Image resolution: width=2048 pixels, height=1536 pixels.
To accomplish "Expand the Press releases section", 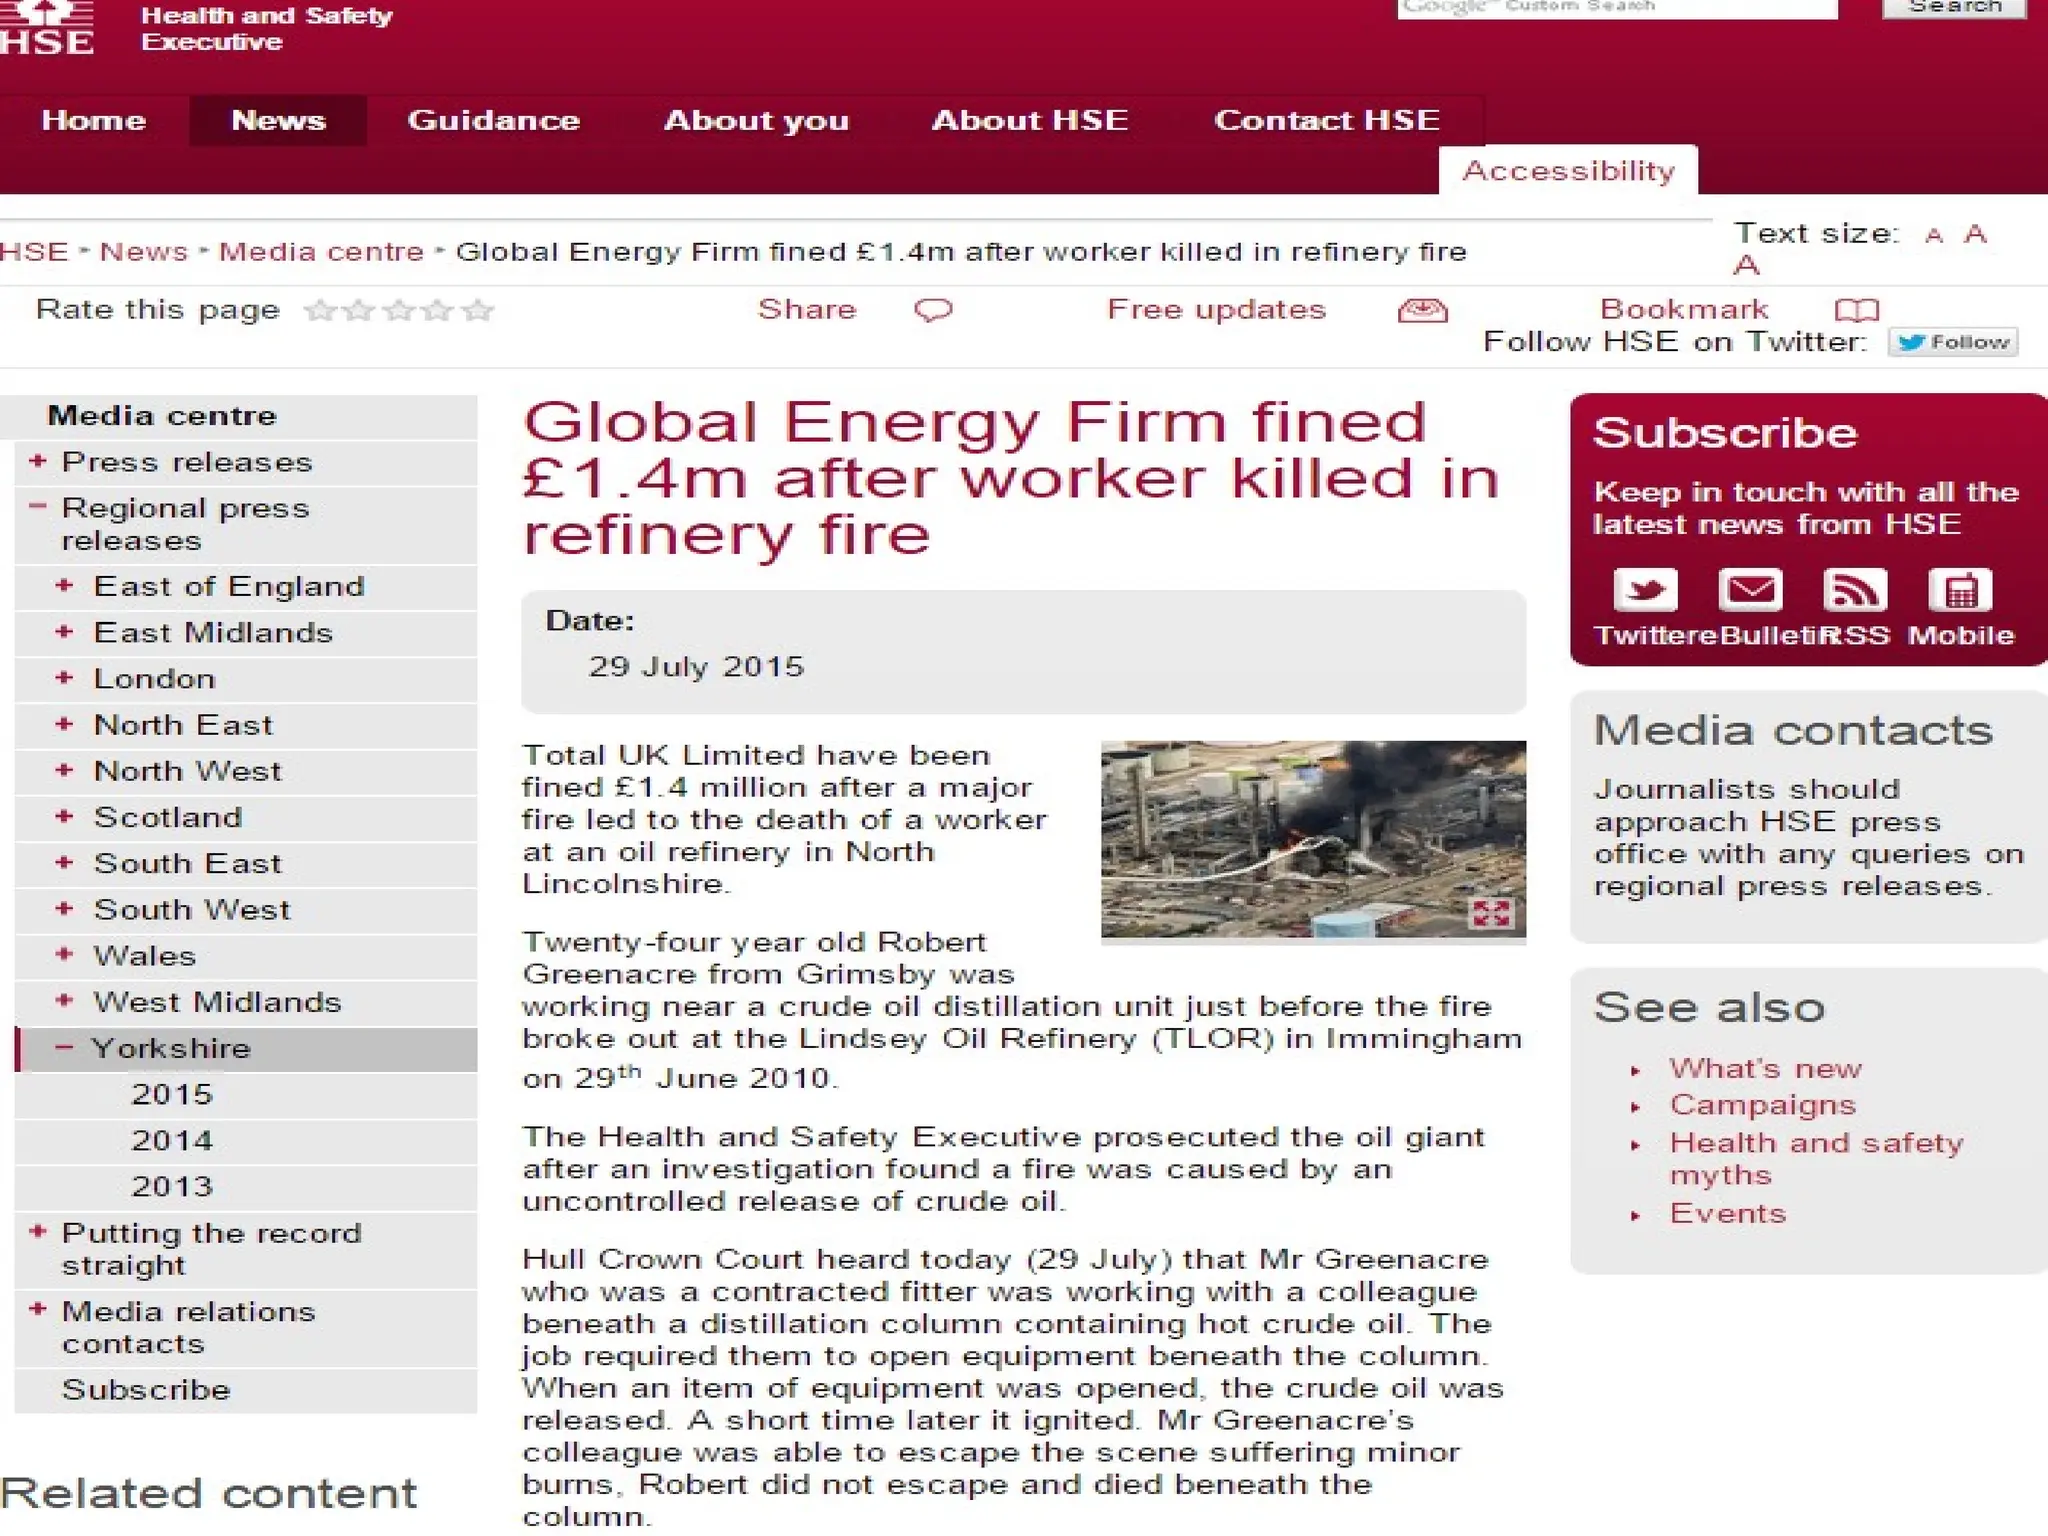I will click(x=38, y=461).
